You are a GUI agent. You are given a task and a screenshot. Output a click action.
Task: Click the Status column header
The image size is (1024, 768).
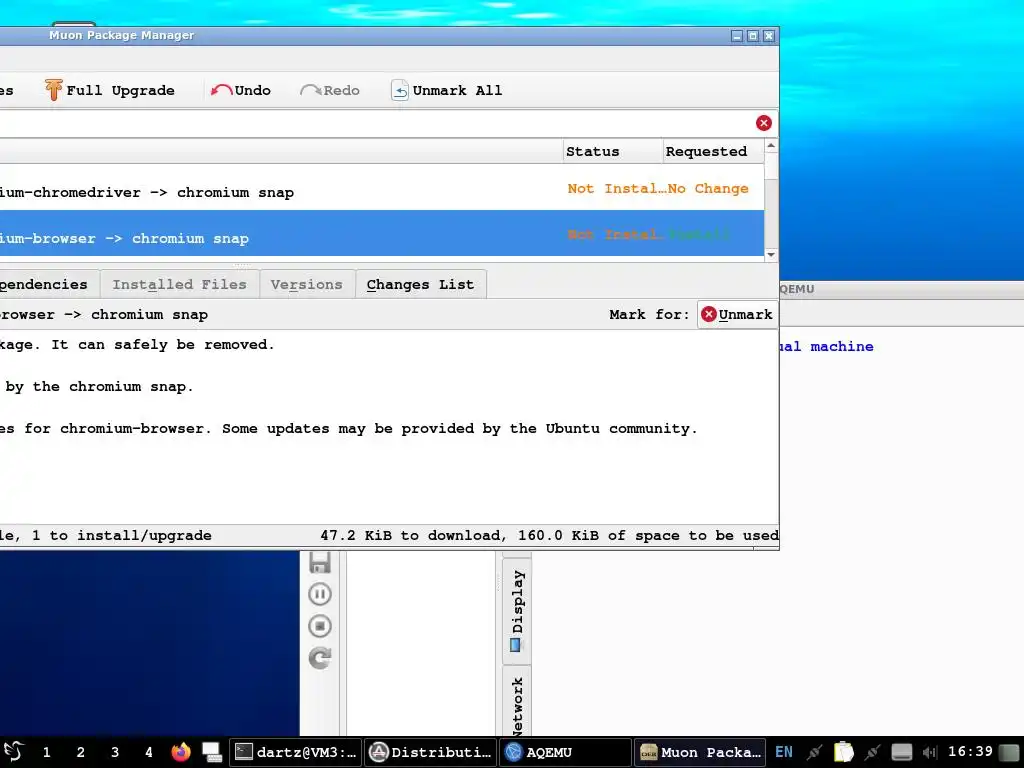(x=613, y=151)
